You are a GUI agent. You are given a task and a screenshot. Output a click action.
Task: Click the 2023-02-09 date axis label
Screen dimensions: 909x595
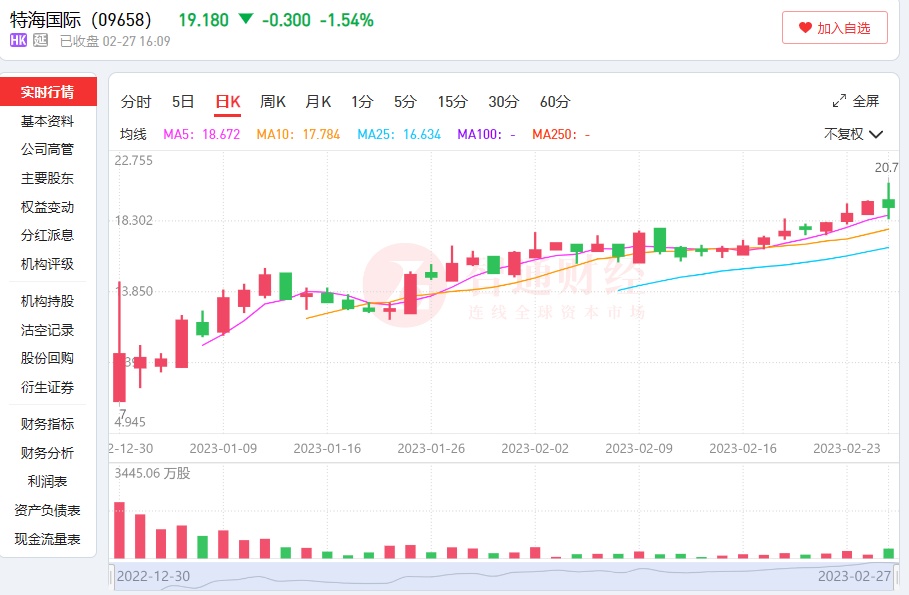(639, 448)
